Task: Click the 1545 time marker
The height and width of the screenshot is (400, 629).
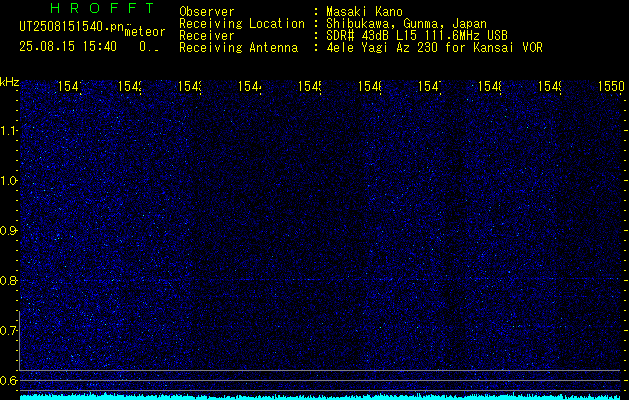Action: click(310, 86)
